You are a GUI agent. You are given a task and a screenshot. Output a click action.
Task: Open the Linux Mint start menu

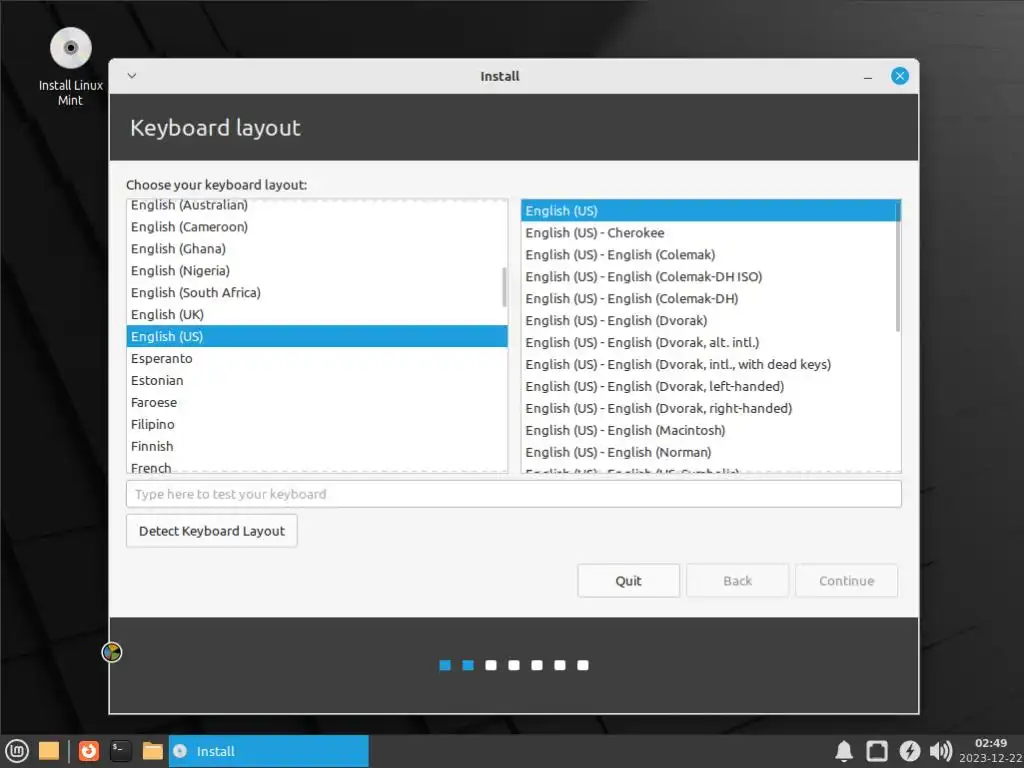click(16, 751)
